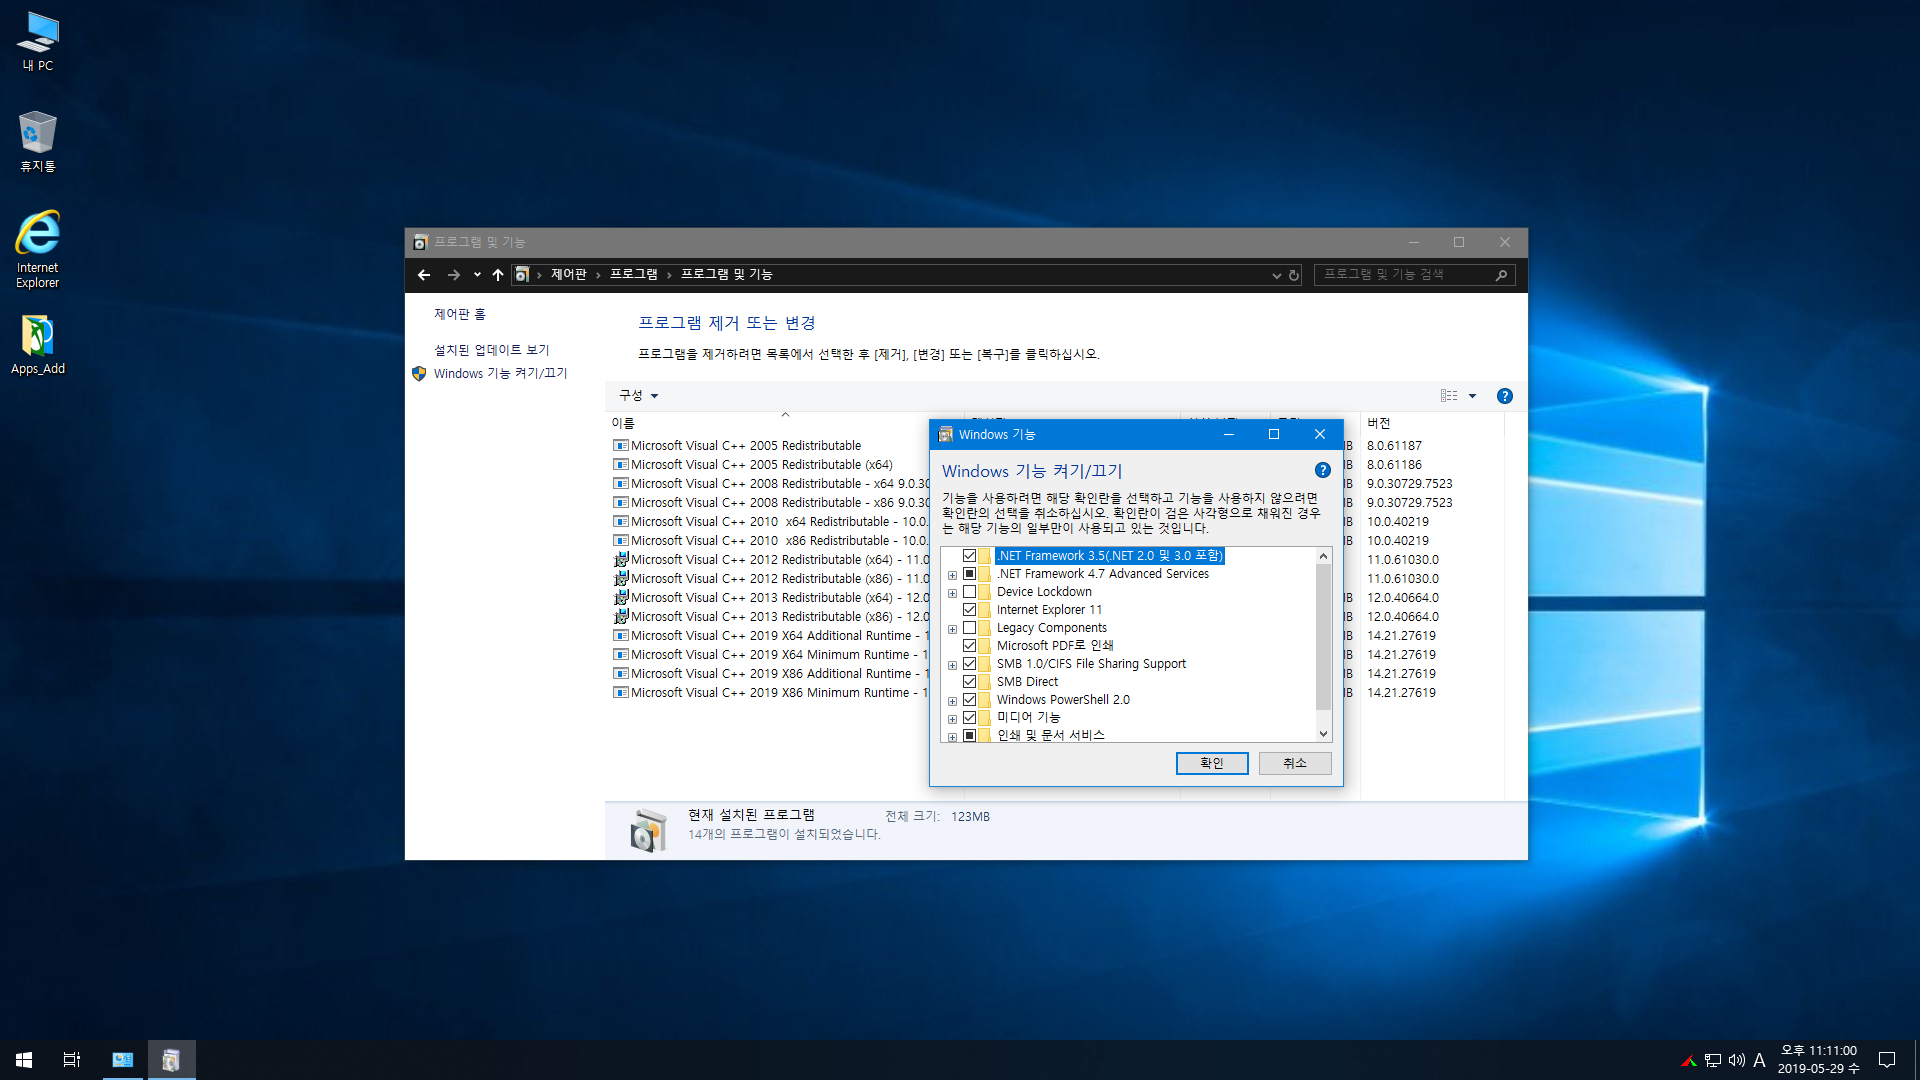The height and width of the screenshot is (1080, 1920).
Task: Expand Windows PowerShell 2.0 node
Action: pos(952,701)
